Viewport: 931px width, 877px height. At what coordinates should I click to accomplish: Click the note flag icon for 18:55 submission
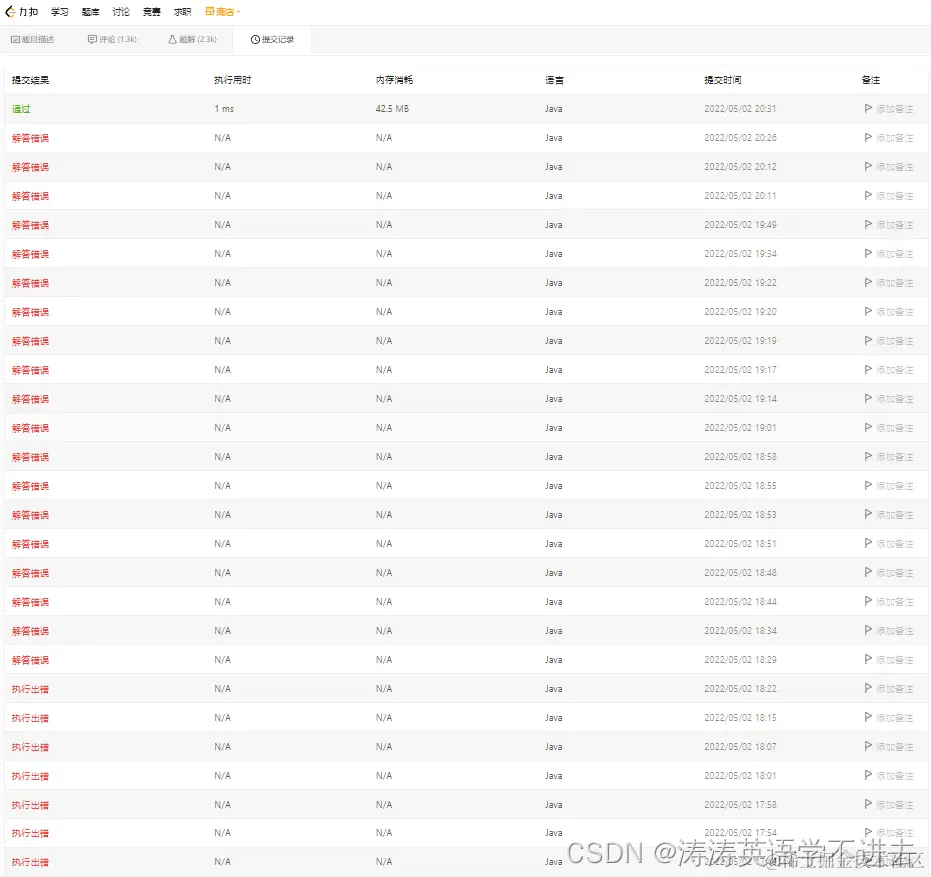[868, 486]
